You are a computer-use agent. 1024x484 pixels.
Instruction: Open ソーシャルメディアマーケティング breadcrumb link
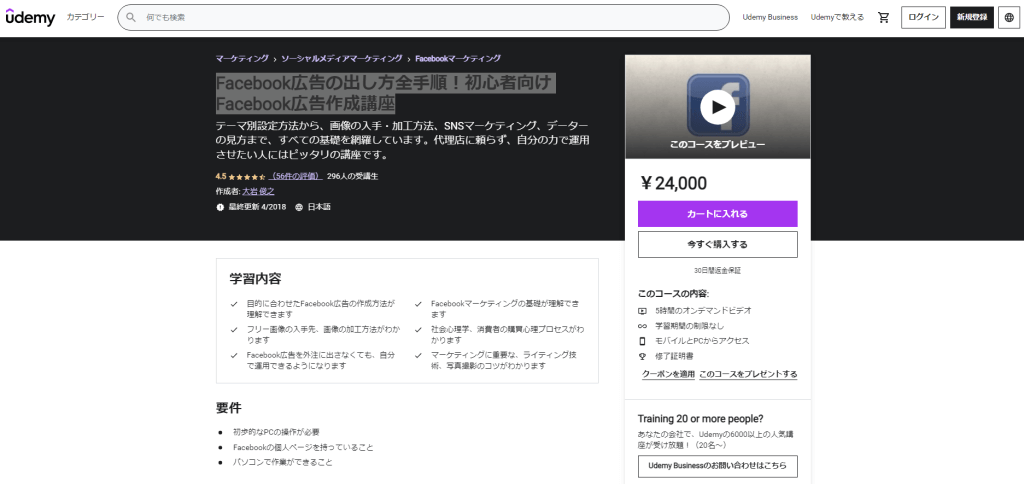tap(342, 59)
